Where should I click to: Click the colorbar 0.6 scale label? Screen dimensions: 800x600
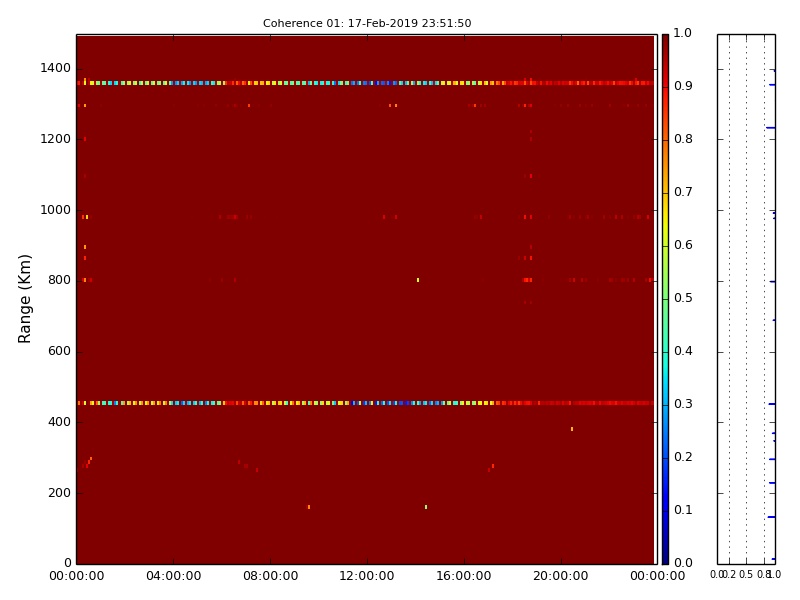pyautogui.click(x=683, y=245)
